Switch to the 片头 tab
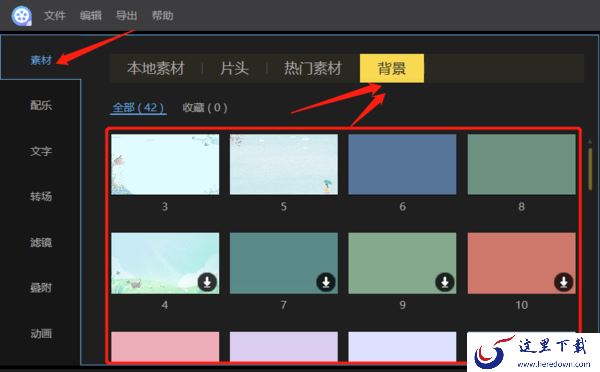 click(x=234, y=69)
